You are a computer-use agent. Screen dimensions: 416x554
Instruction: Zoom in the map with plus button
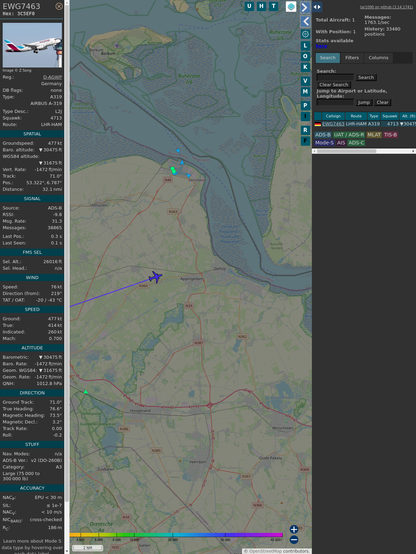[x=294, y=529]
